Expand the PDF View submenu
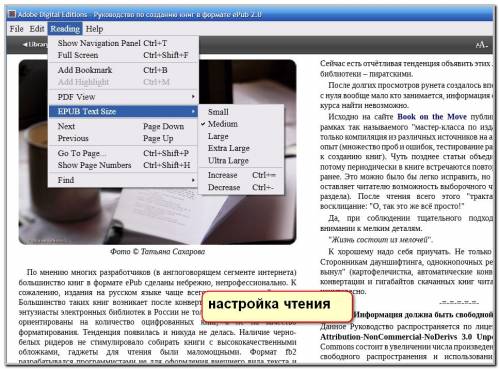 pyautogui.click(x=124, y=97)
